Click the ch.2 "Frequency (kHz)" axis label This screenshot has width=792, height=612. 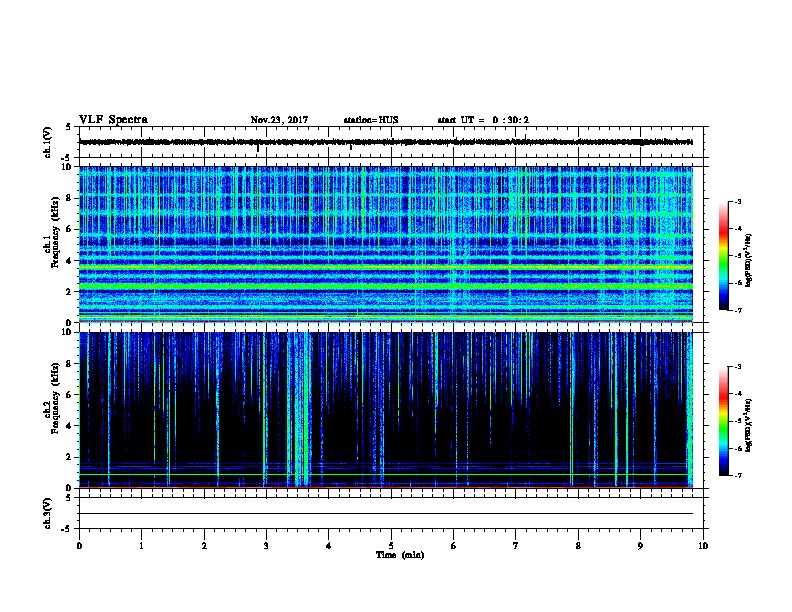(x=56, y=398)
